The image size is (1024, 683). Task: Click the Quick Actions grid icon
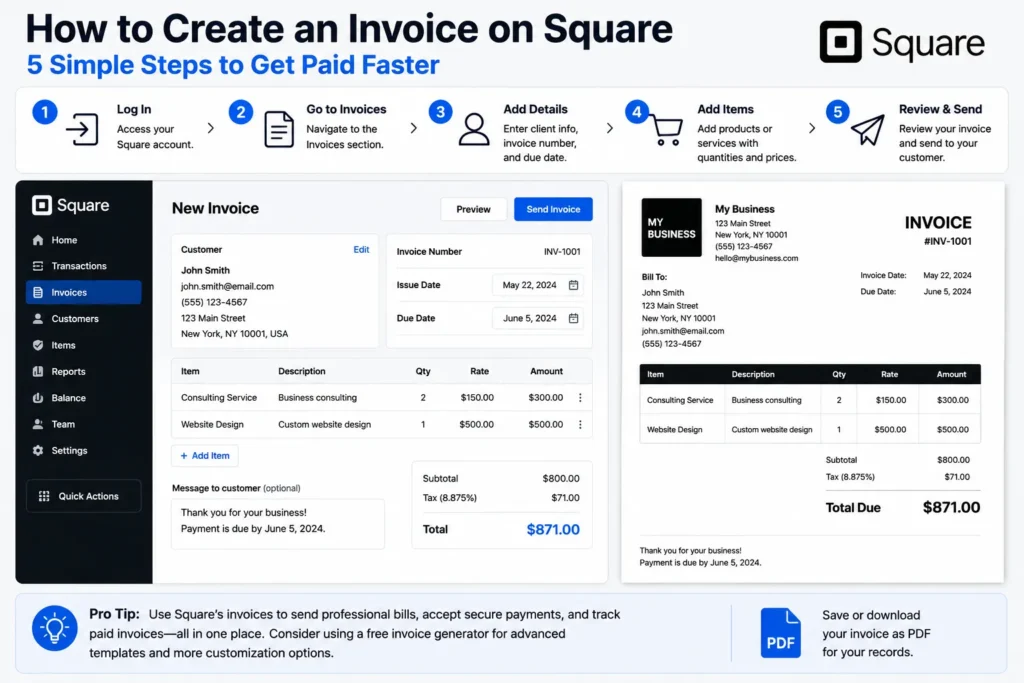click(x=44, y=496)
